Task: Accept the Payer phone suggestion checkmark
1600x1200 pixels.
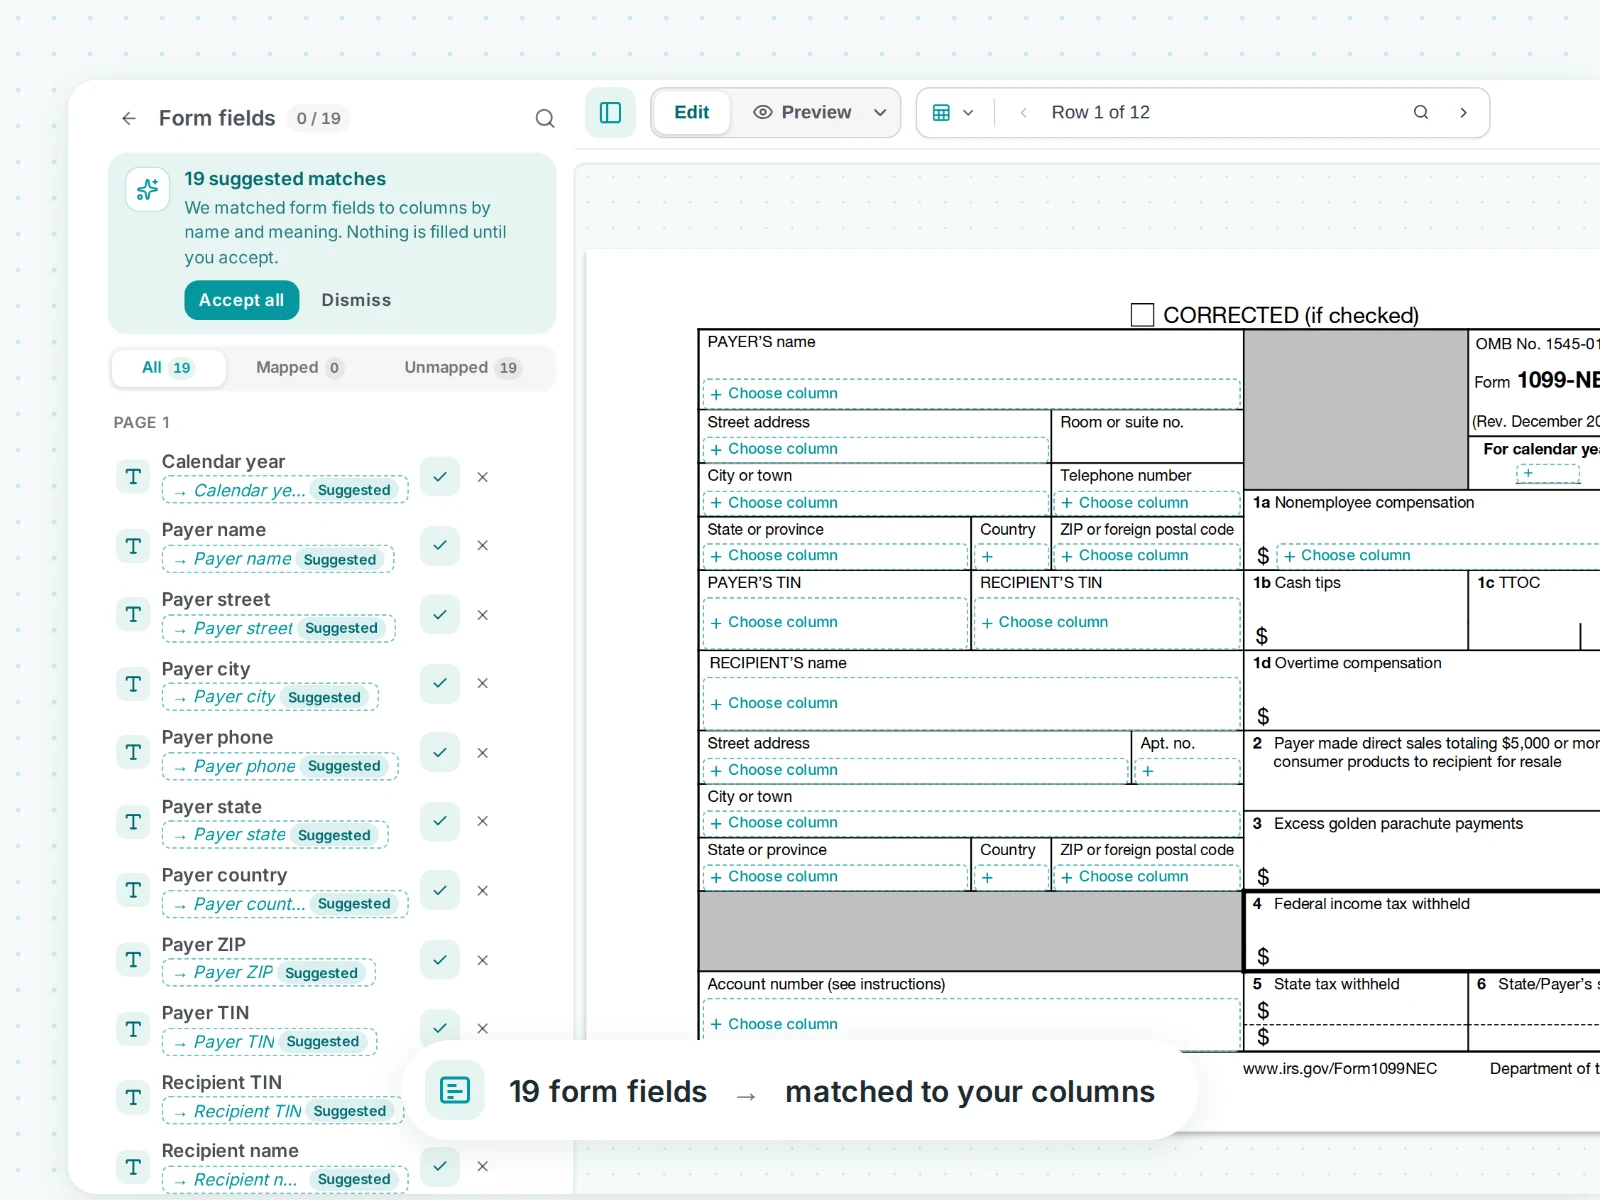Action: tap(440, 752)
